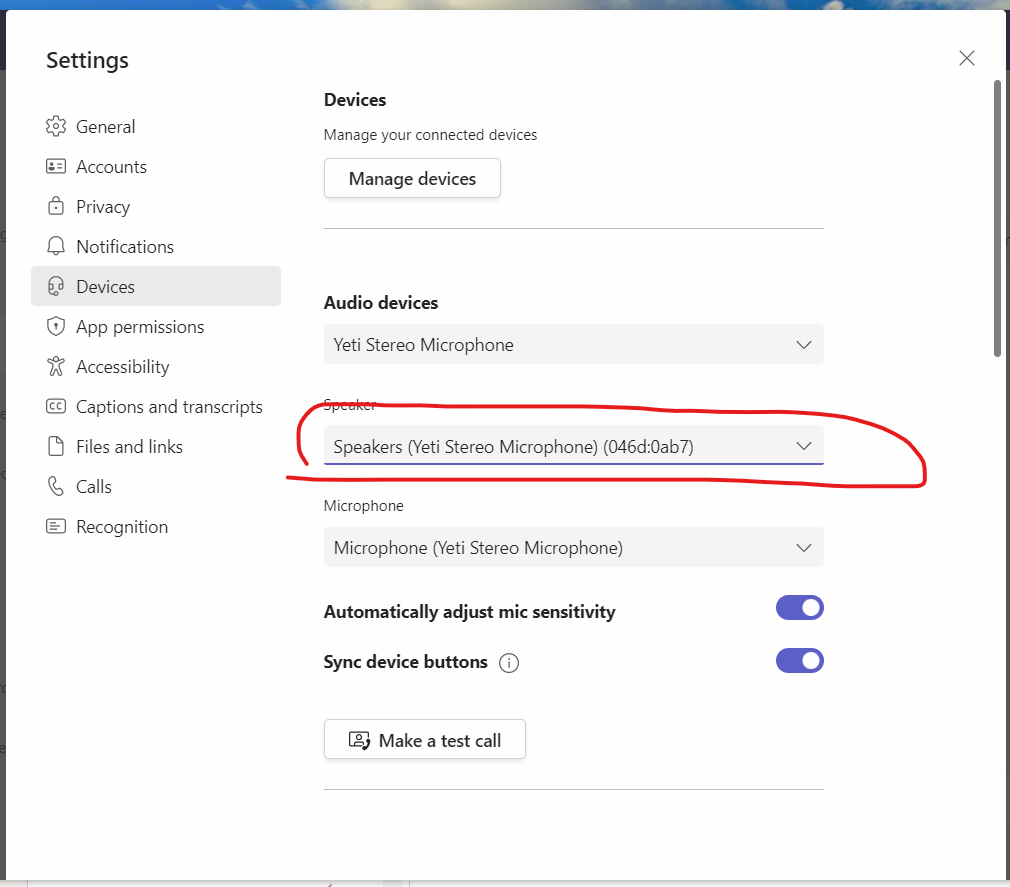
Task: Click the Calls phone icon
Action: pos(56,487)
